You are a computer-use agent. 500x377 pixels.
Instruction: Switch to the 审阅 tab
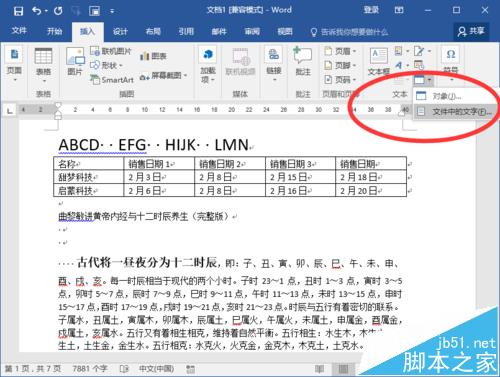click(x=252, y=31)
